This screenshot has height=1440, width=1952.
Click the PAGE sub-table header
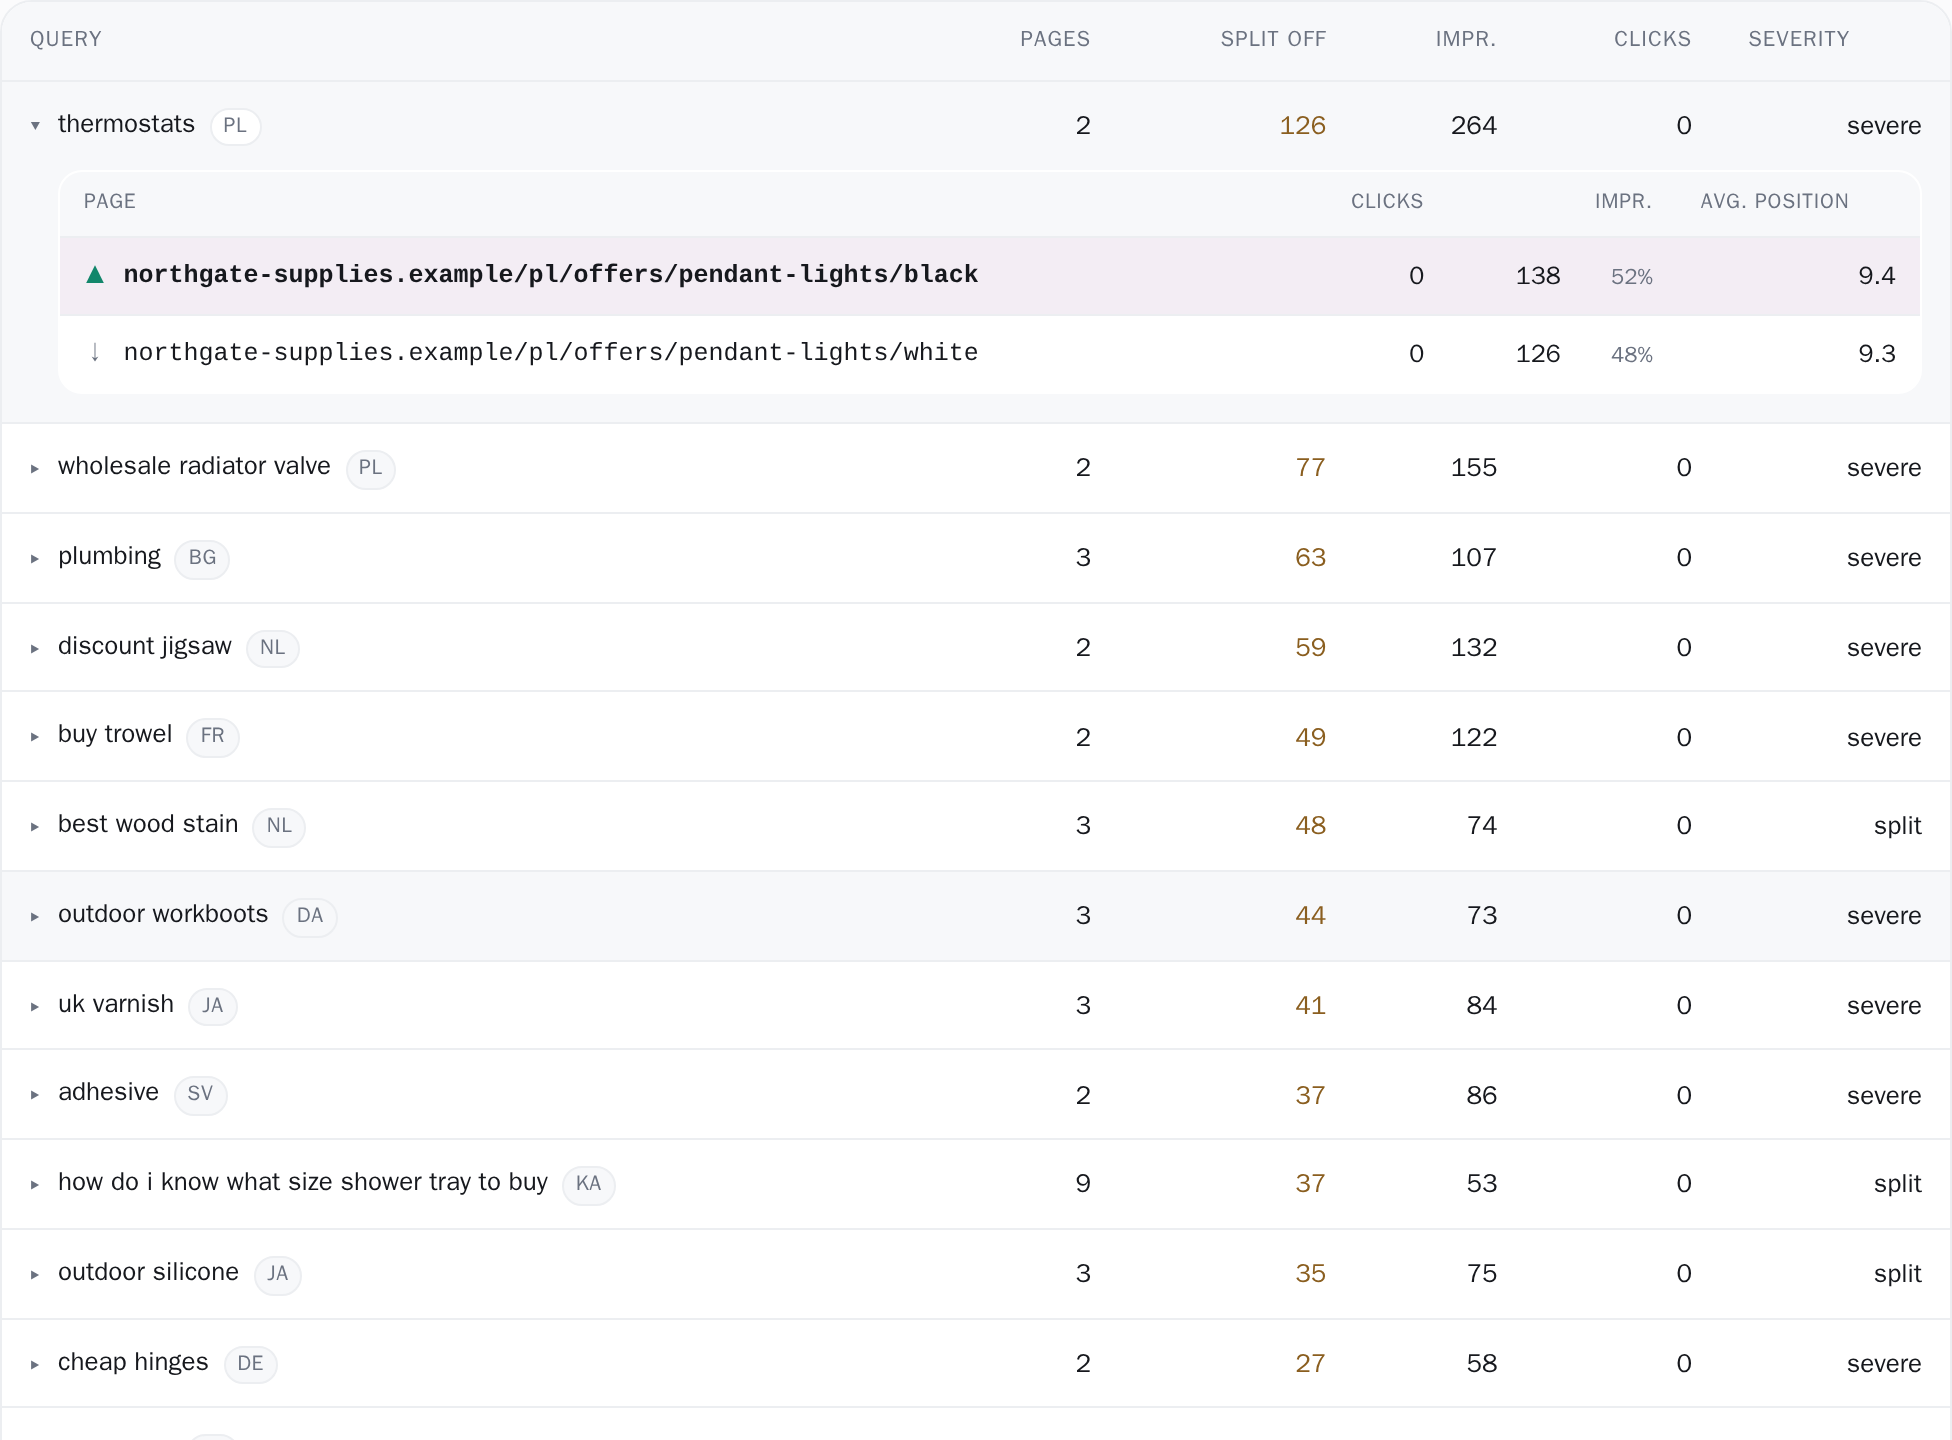click(110, 201)
